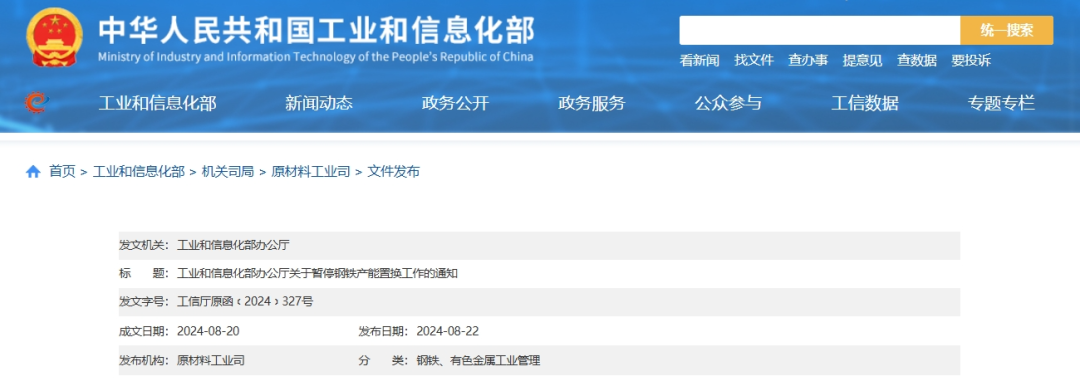Screen dimensions: 1080x391
Task: Click the publish date 2024-08-22
Action: 448,331
